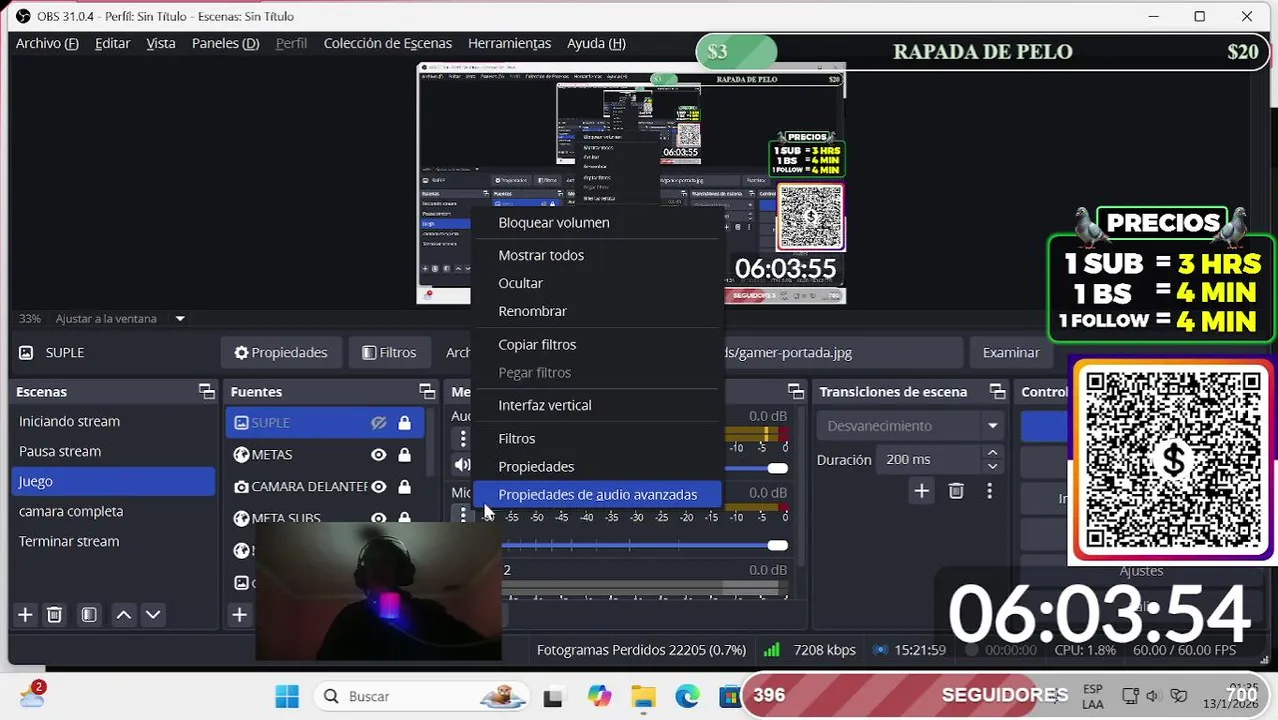The height and width of the screenshot is (720, 1278).
Task: Open Copilot from the taskbar
Action: point(599,696)
